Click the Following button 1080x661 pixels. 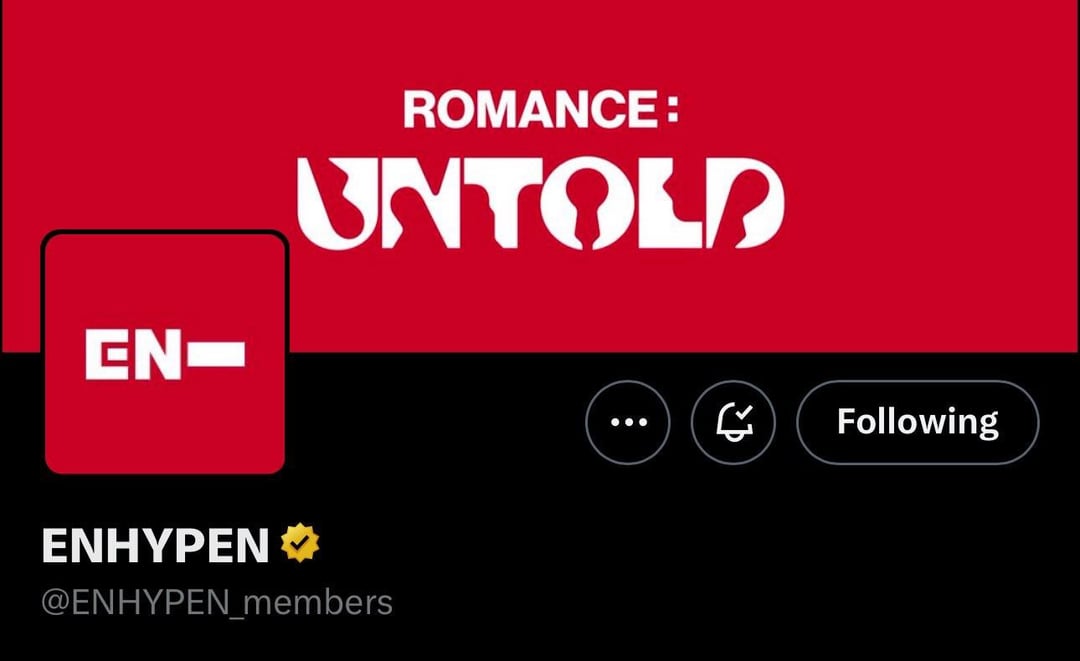point(917,422)
